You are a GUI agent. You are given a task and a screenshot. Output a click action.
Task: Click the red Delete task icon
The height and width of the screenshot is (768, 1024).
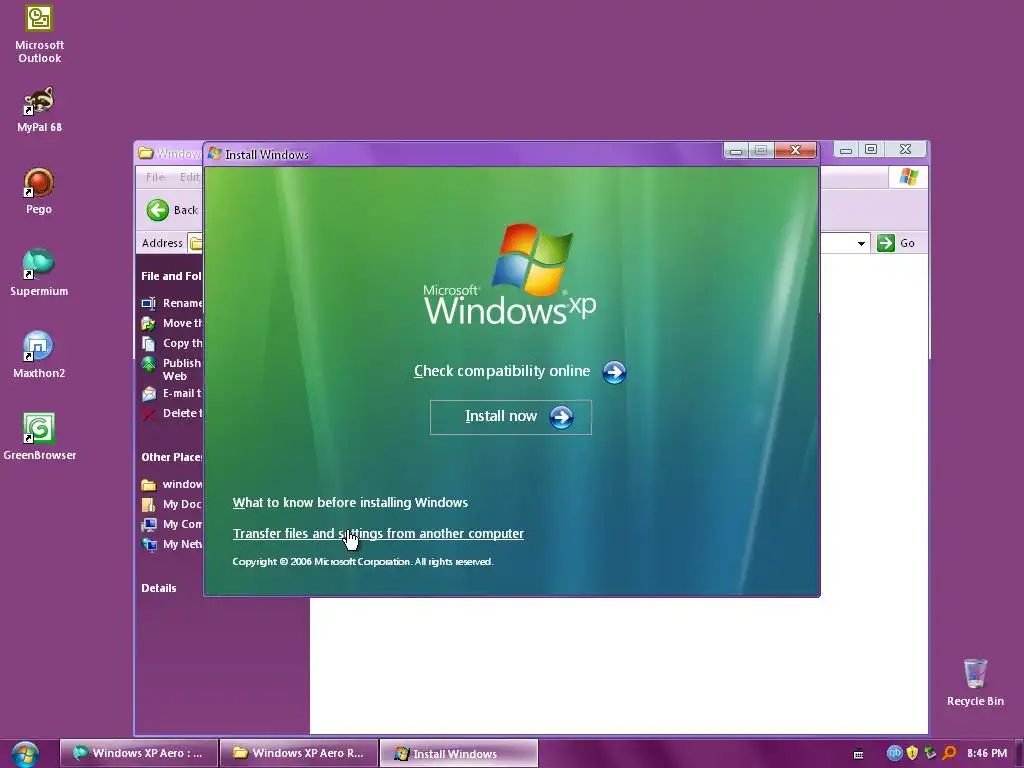point(149,414)
